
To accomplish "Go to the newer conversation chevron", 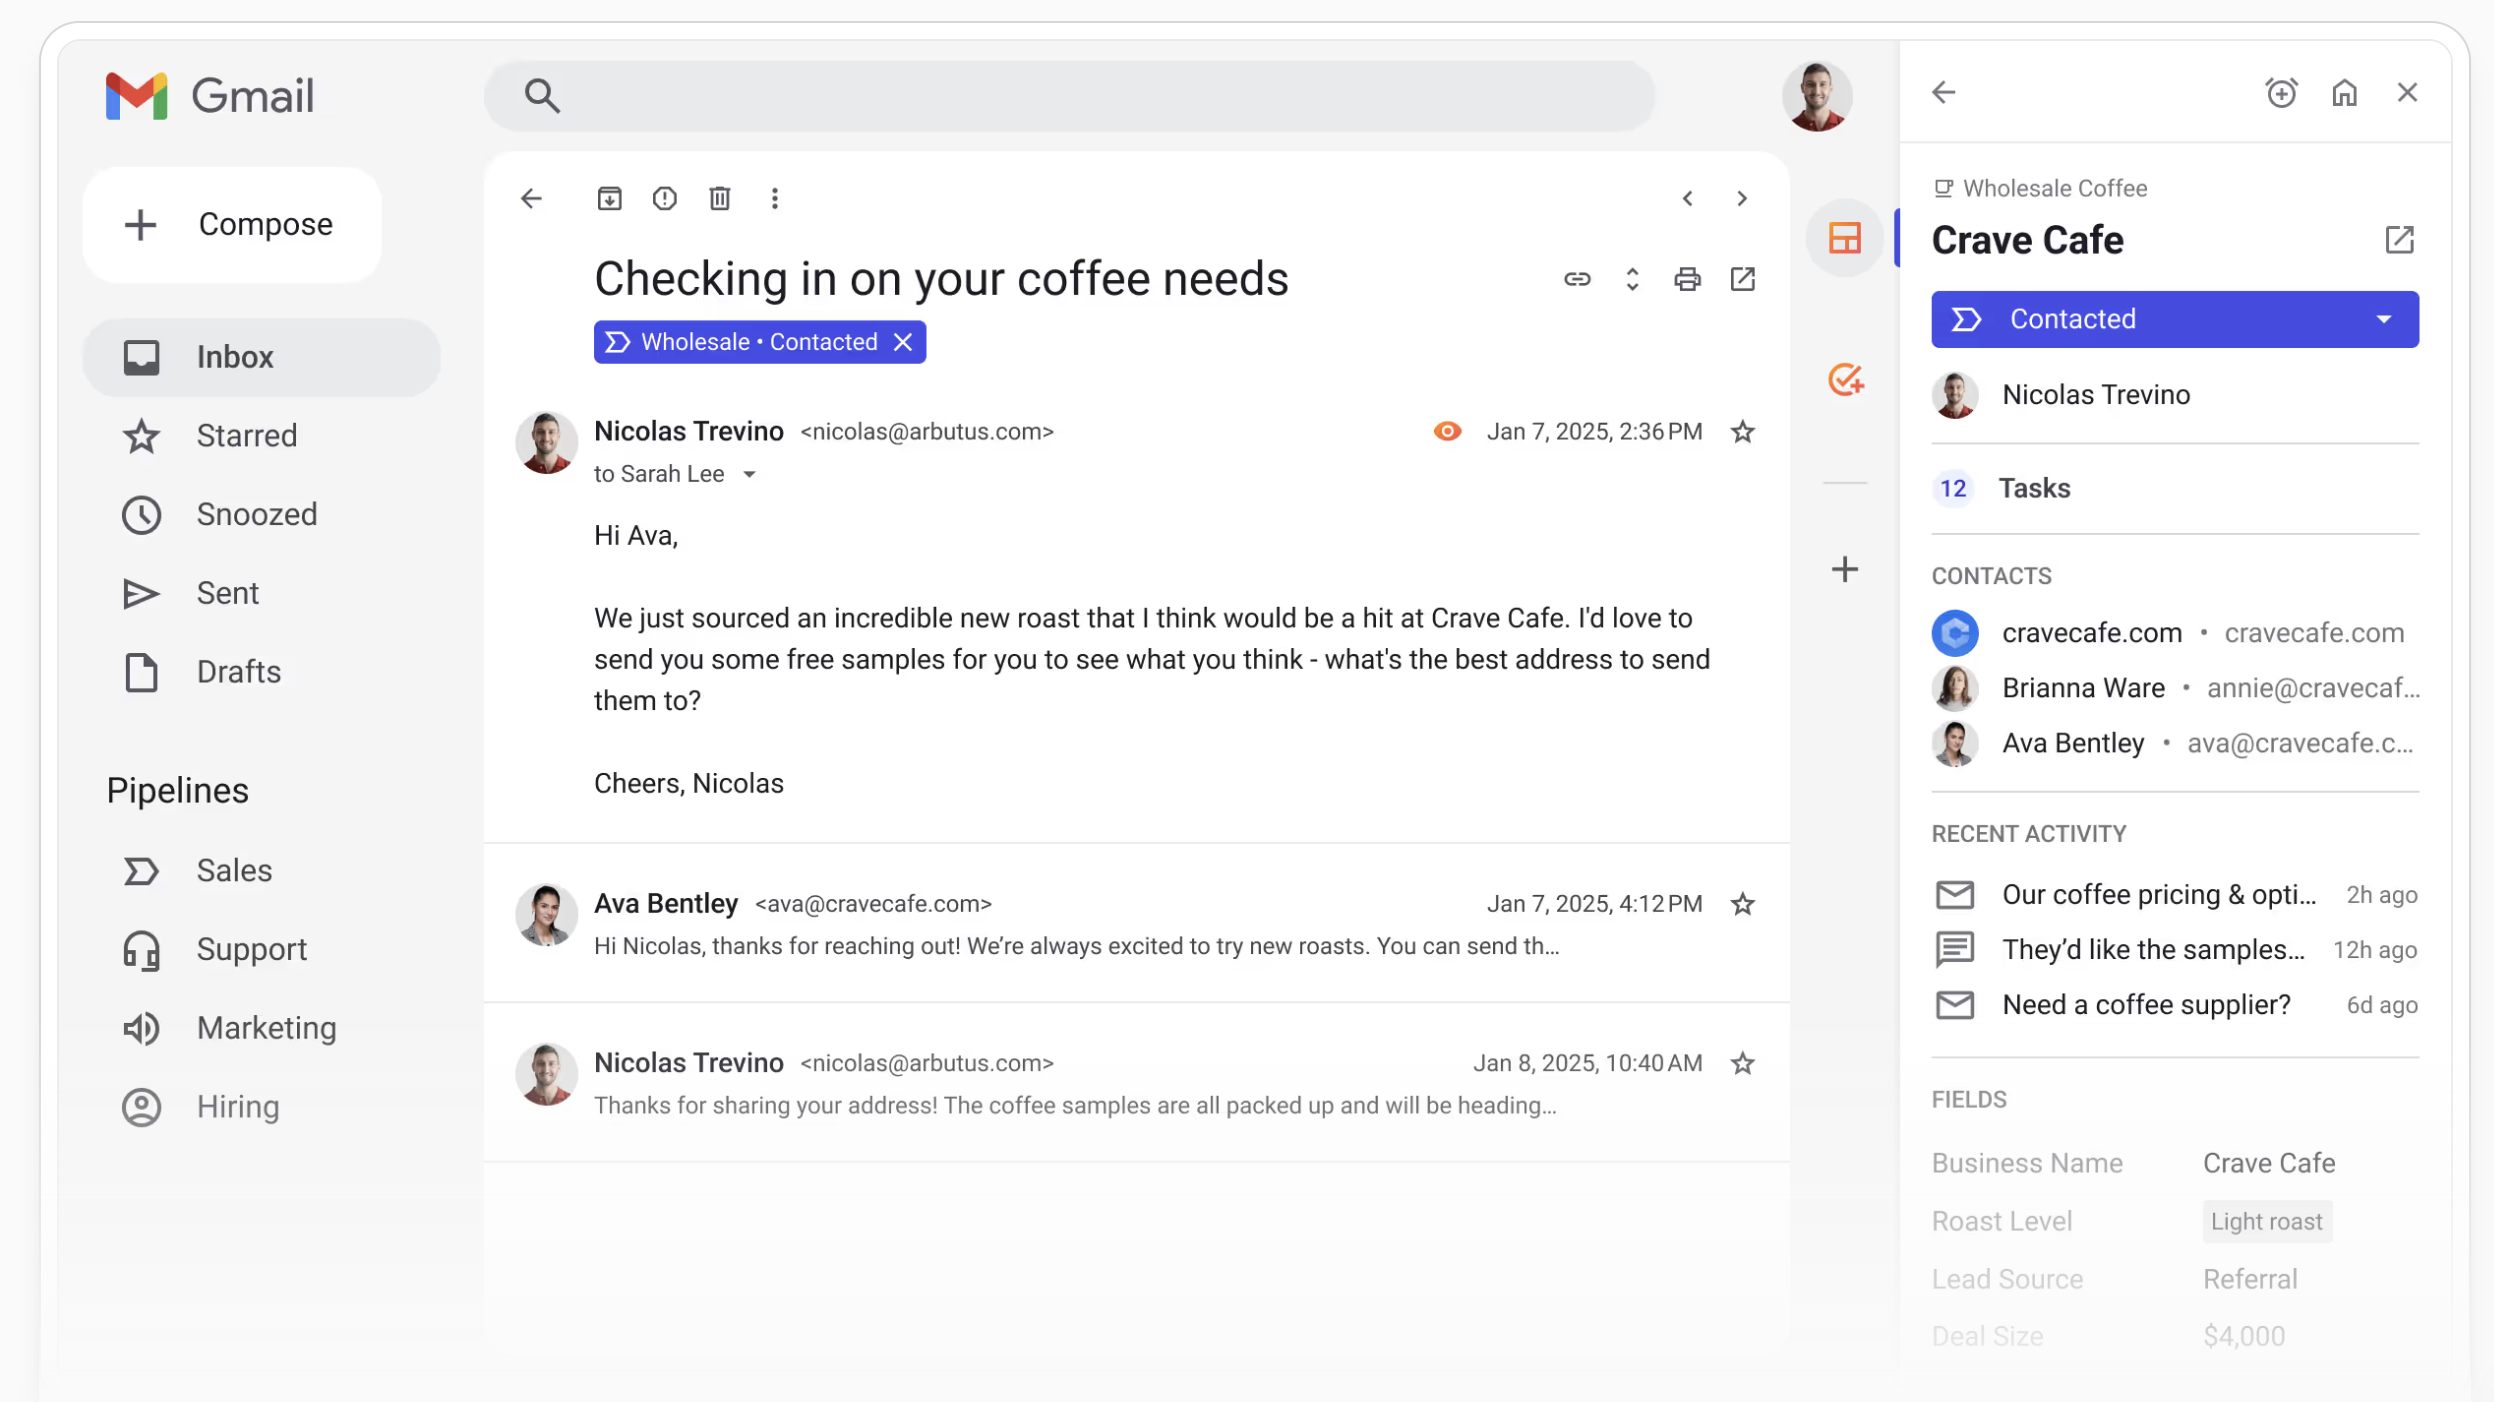I will point(1687,199).
